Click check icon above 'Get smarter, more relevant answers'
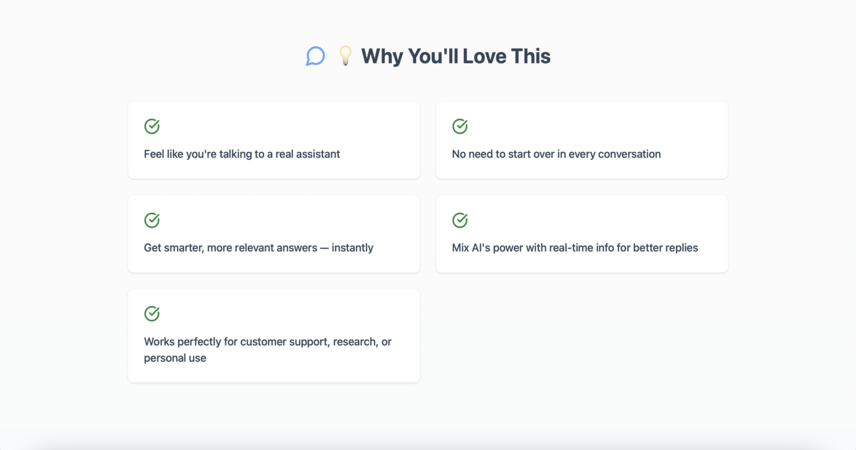 152,220
